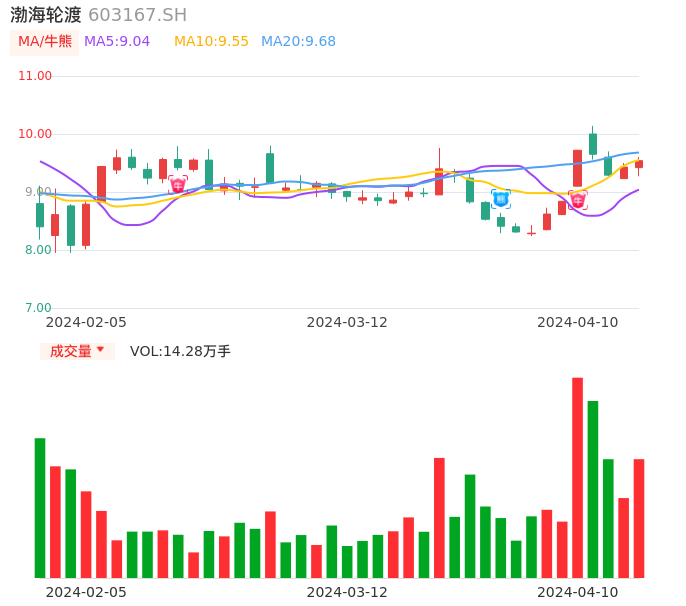Click the stock name 渤海轮渡
Image resolution: width=686 pixels, height=606 pixels.
(46, 15)
